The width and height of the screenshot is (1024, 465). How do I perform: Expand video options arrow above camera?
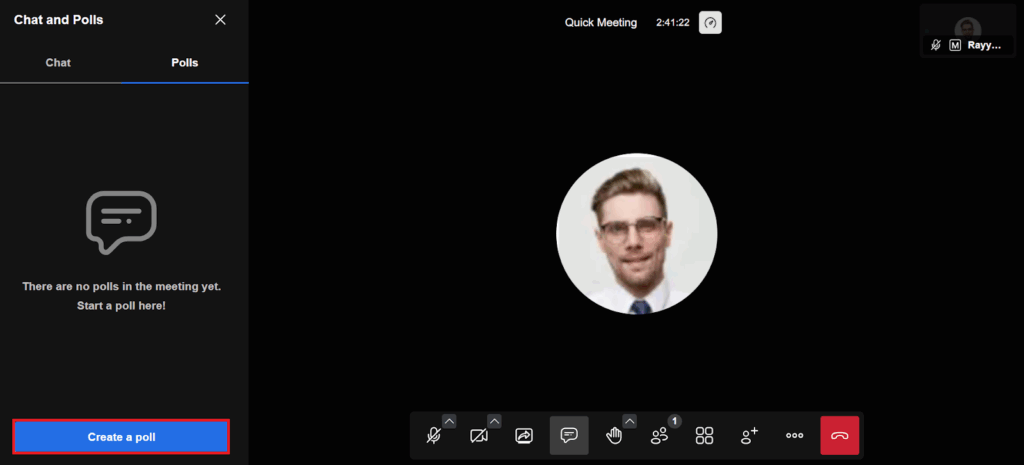point(494,421)
